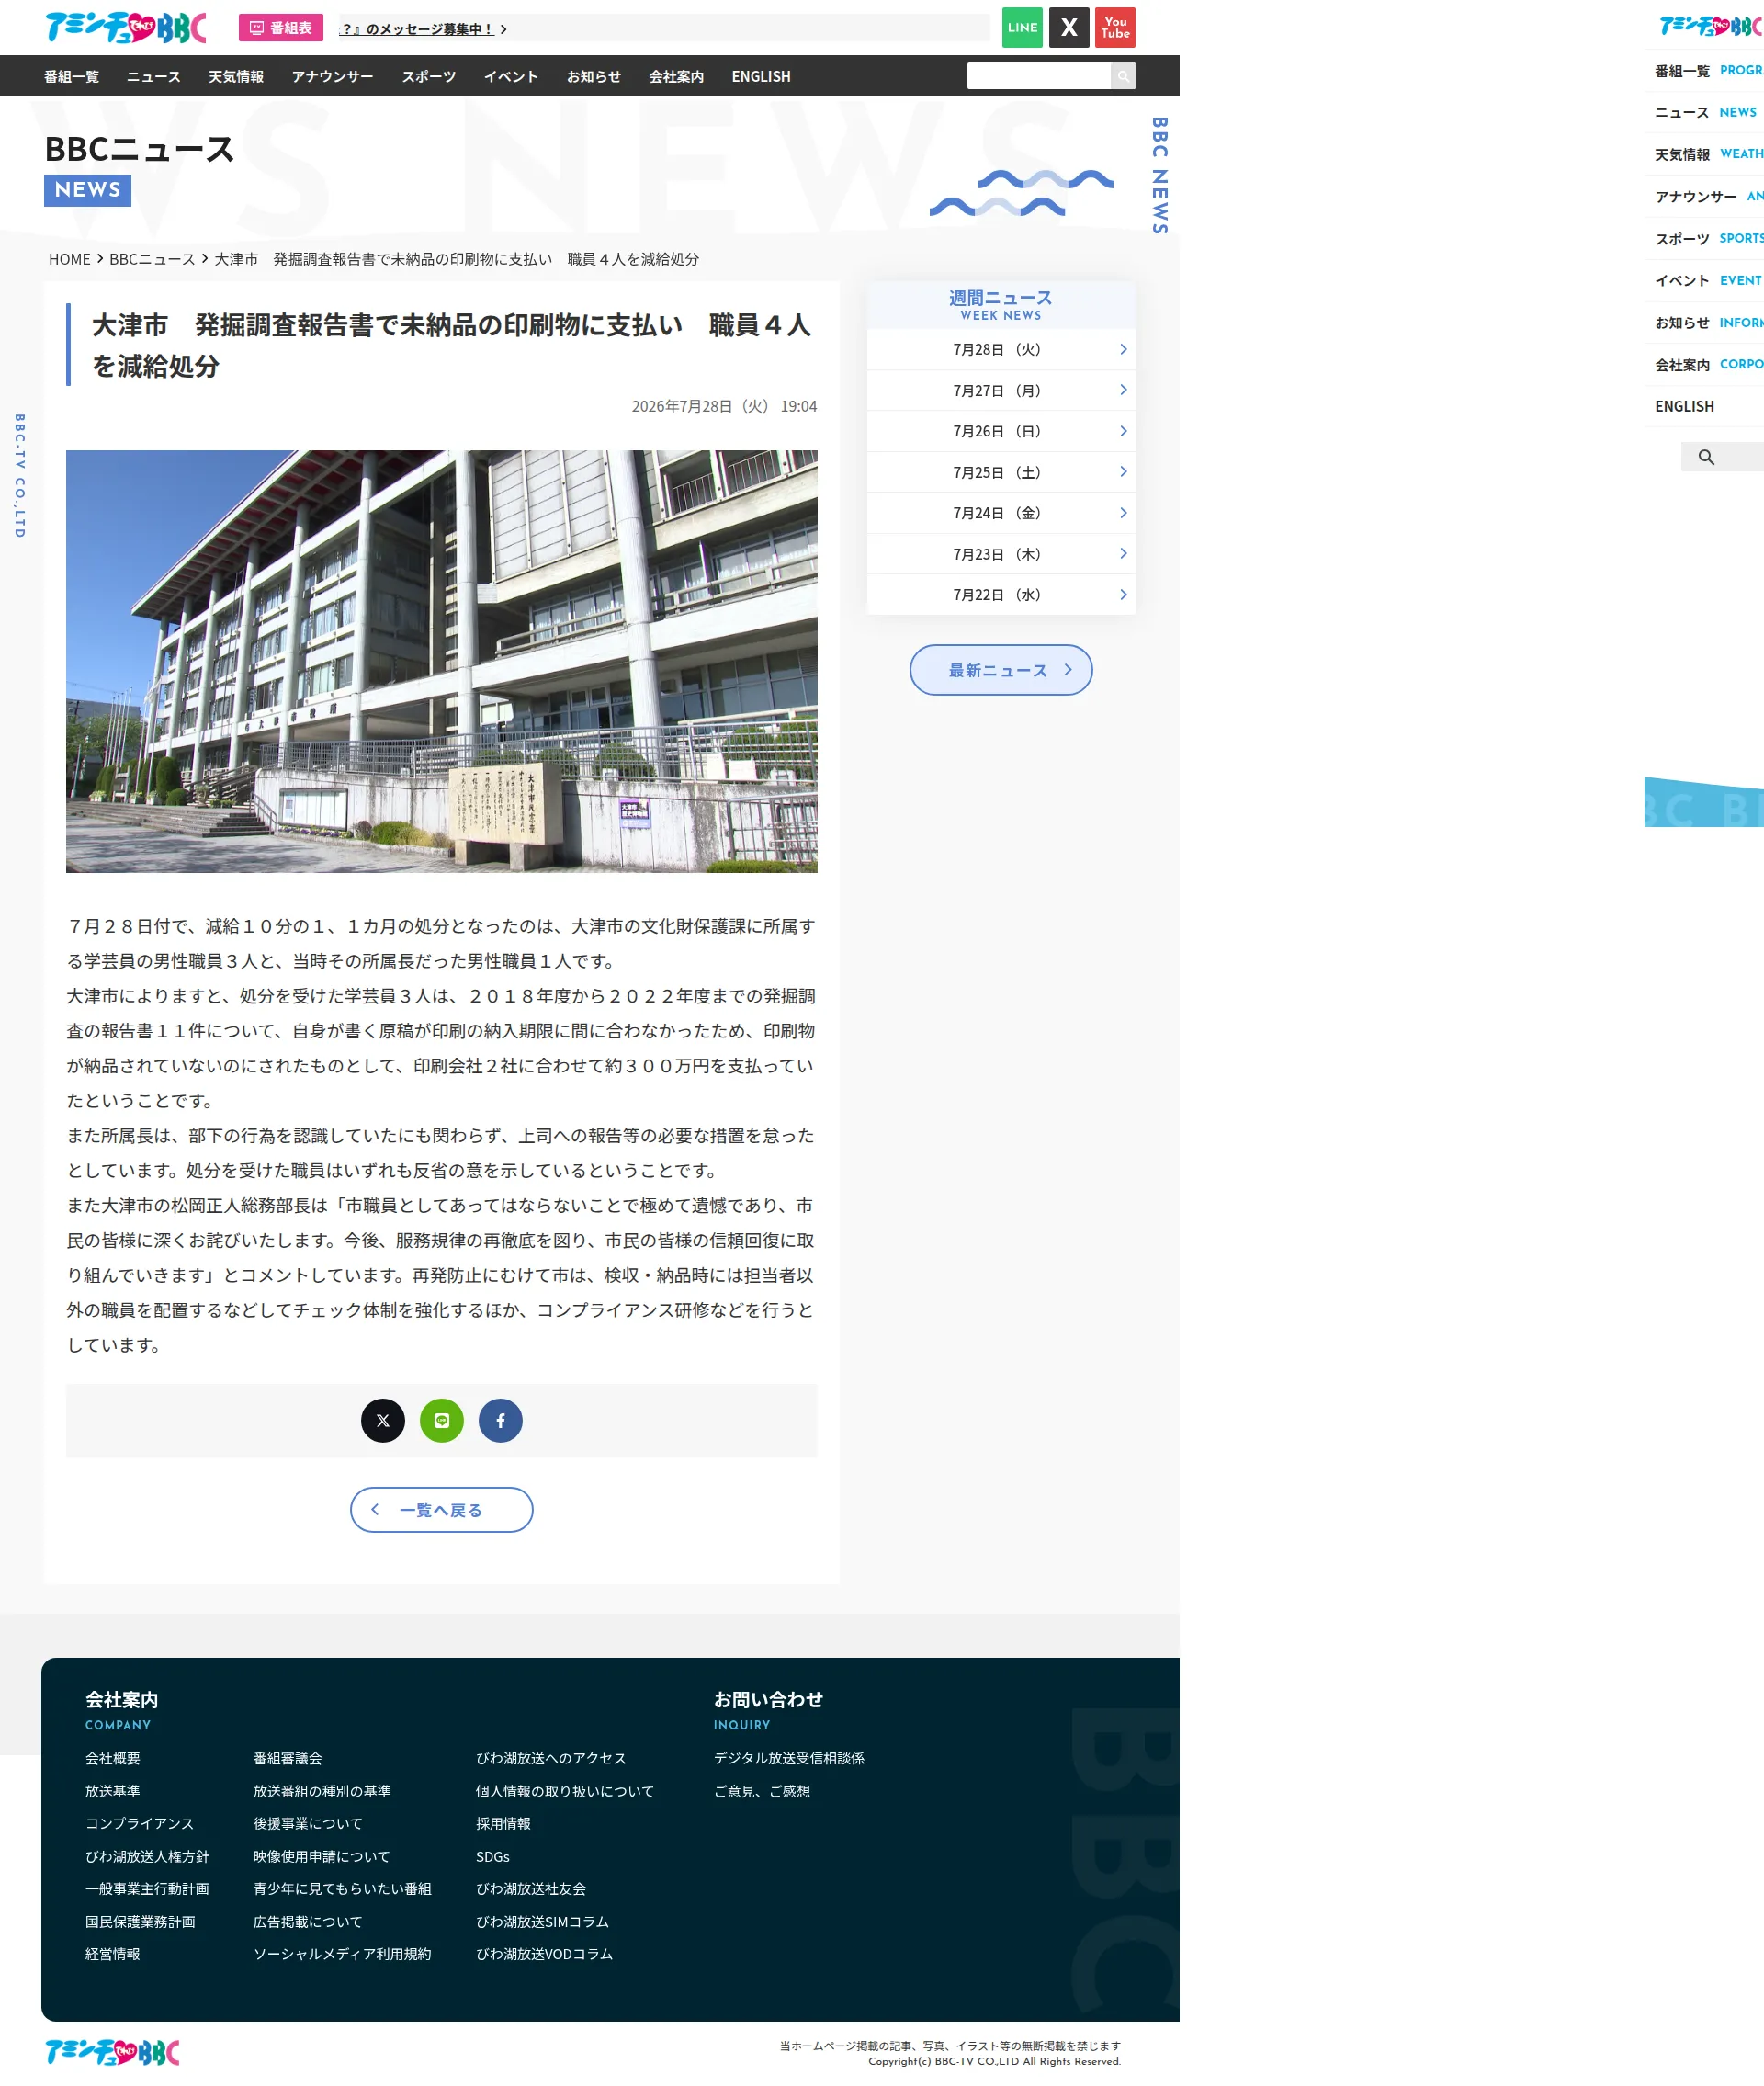Open footer link 番組審議会
1764x2086 pixels.
(288, 1758)
